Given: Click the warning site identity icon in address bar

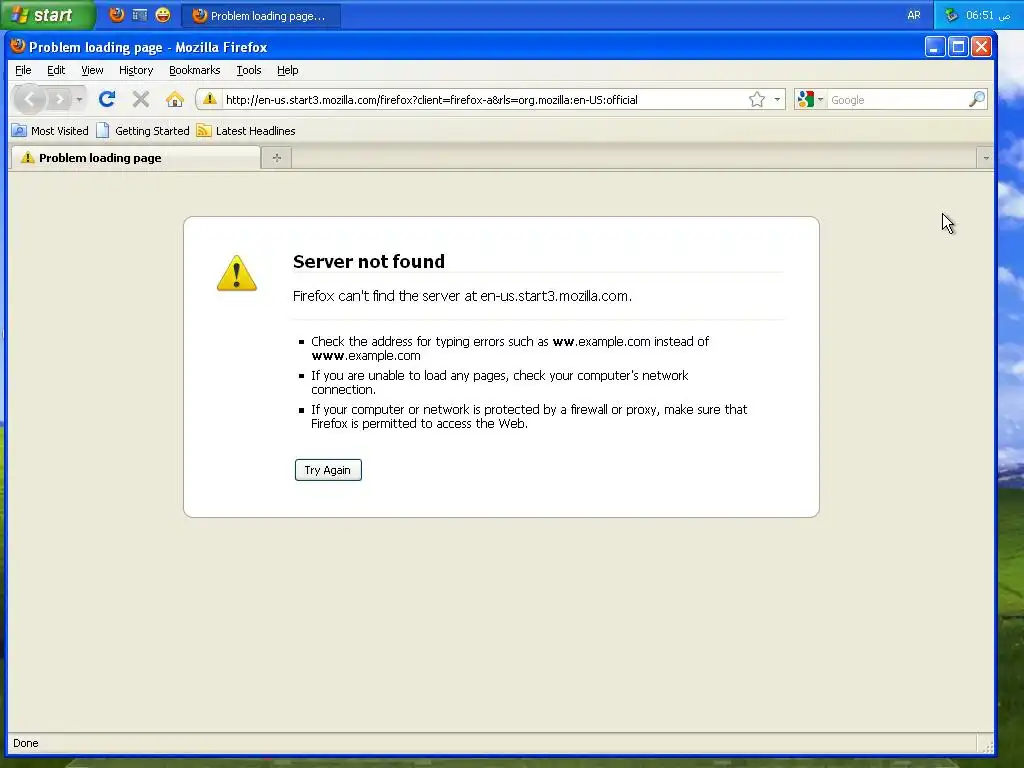Looking at the screenshot, I should (x=209, y=99).
